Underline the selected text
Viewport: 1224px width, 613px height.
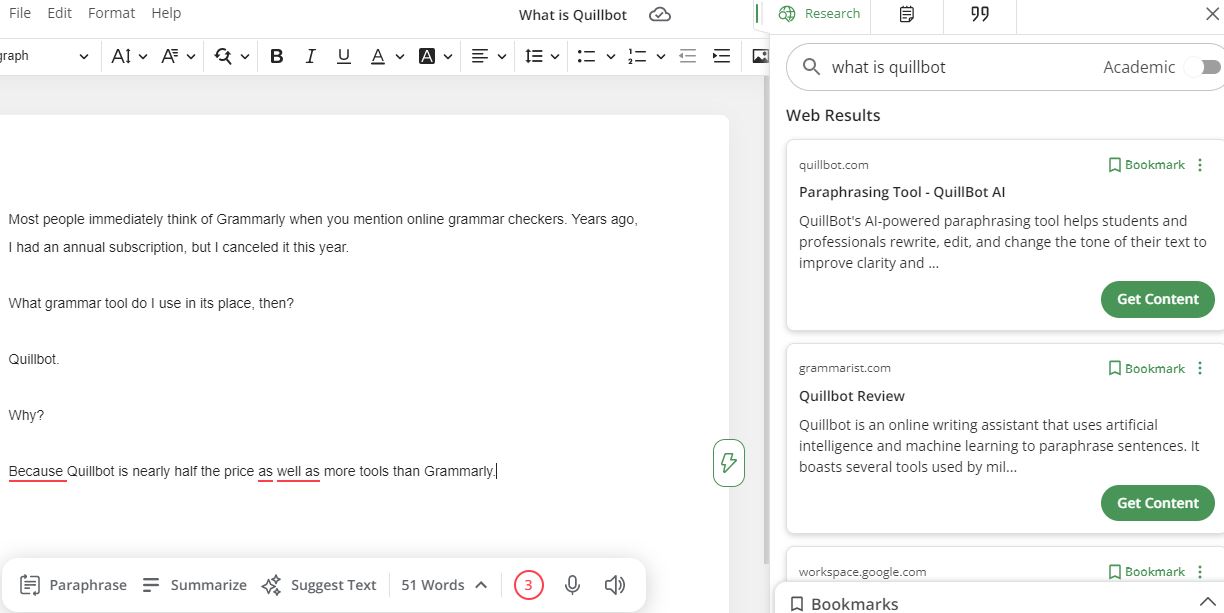point(344,56)
